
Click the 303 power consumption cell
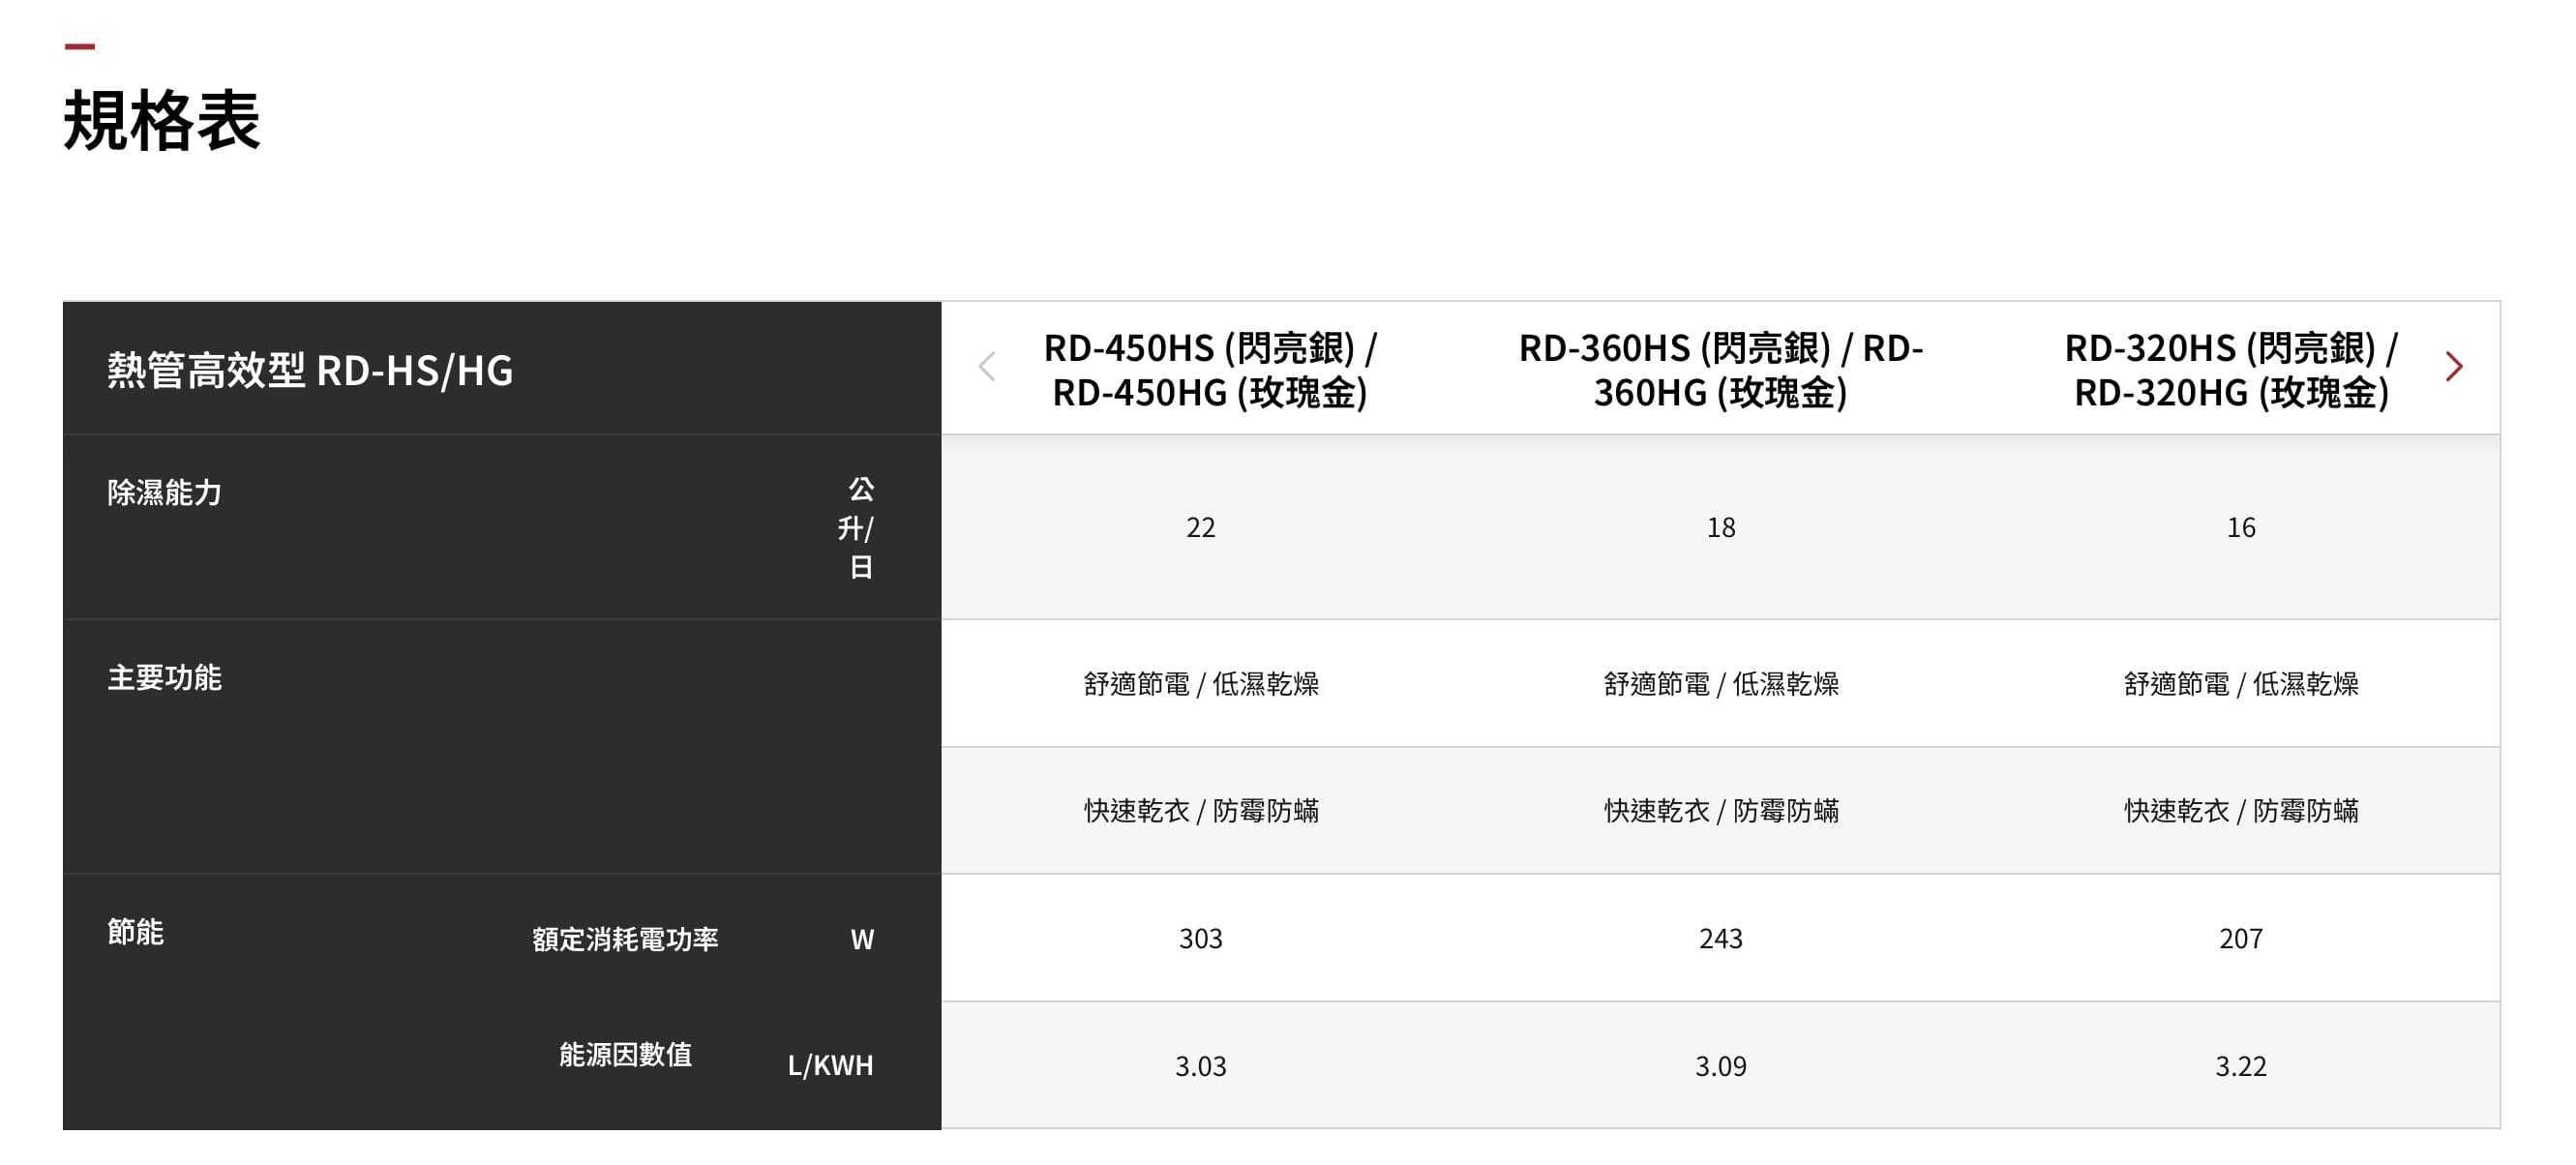(x=1200, y=938)
